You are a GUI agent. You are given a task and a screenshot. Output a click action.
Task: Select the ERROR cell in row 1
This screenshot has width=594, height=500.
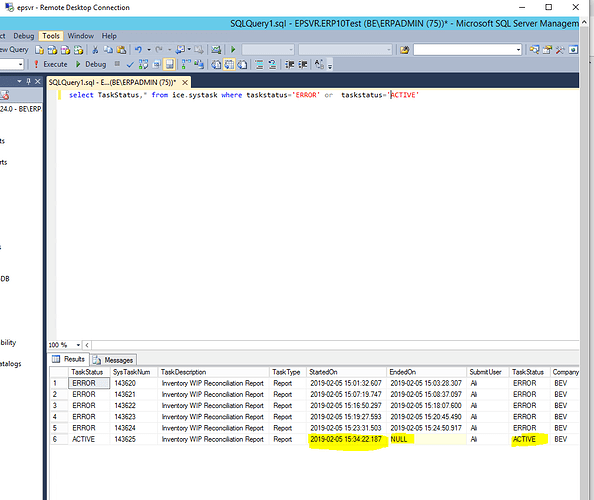tap(89, 383)
